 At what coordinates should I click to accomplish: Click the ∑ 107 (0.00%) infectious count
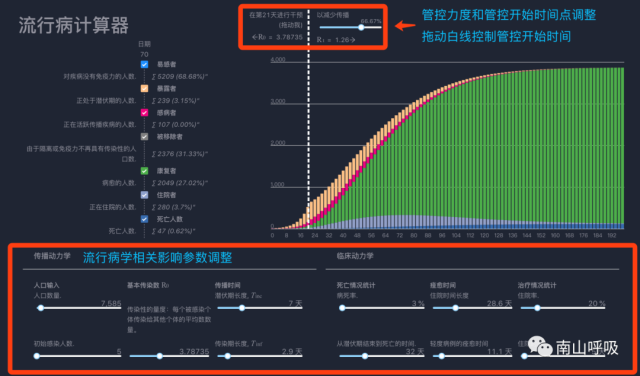[175, 125]
